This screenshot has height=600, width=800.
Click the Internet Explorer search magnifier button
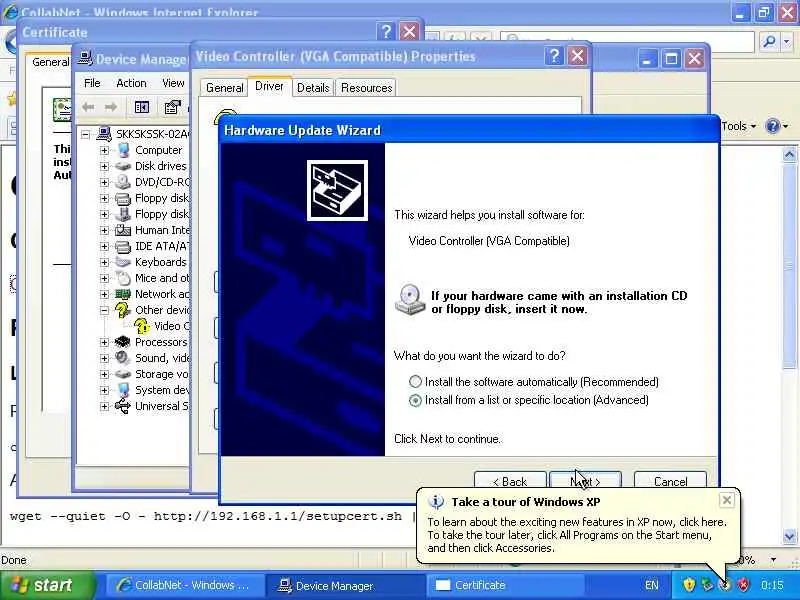(x=769, y=41)
